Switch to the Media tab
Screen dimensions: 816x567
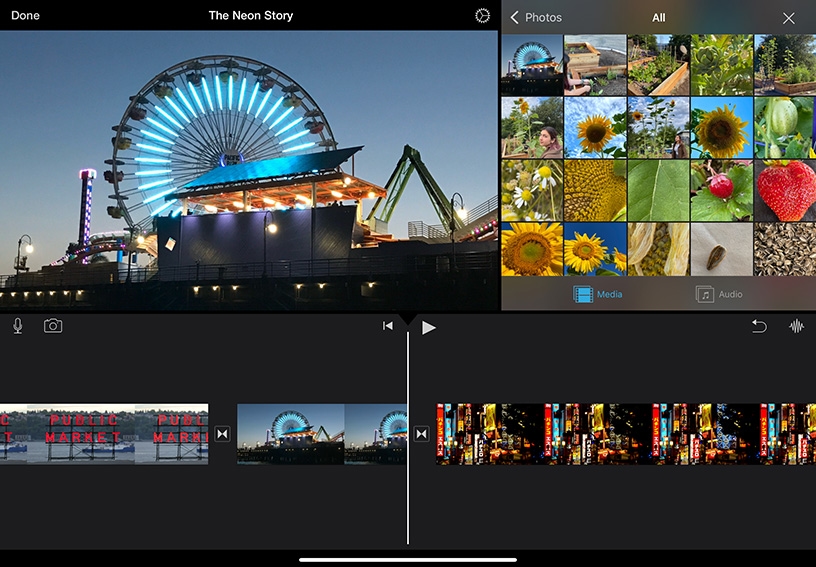pos(598,294)
